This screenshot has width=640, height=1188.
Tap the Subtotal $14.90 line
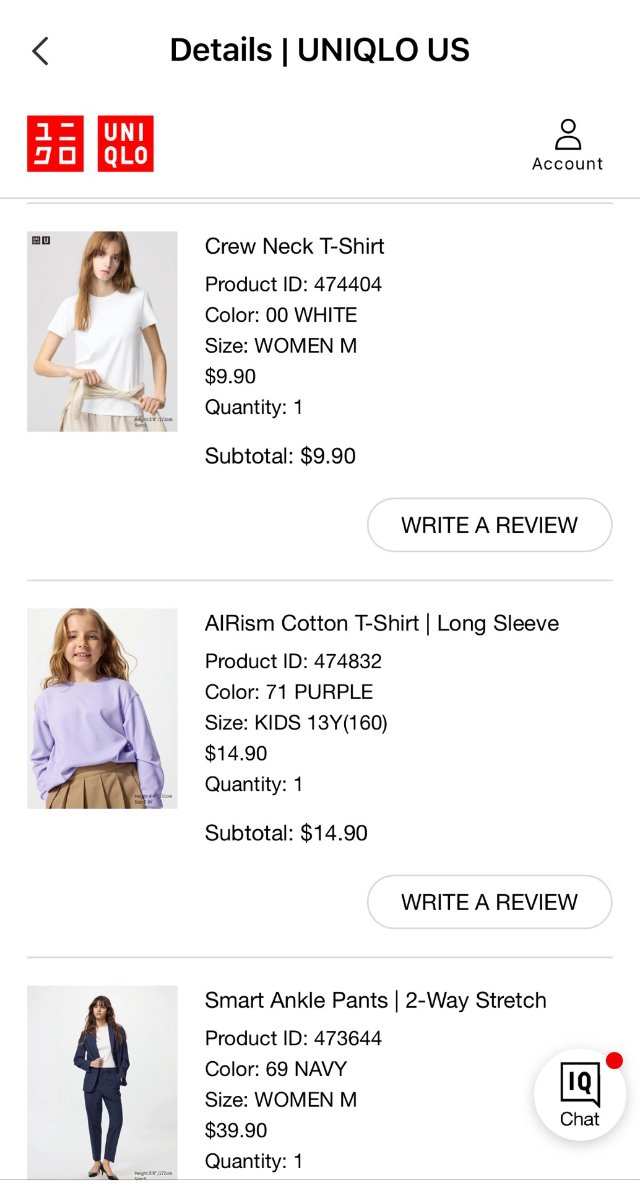coord(286,833)
